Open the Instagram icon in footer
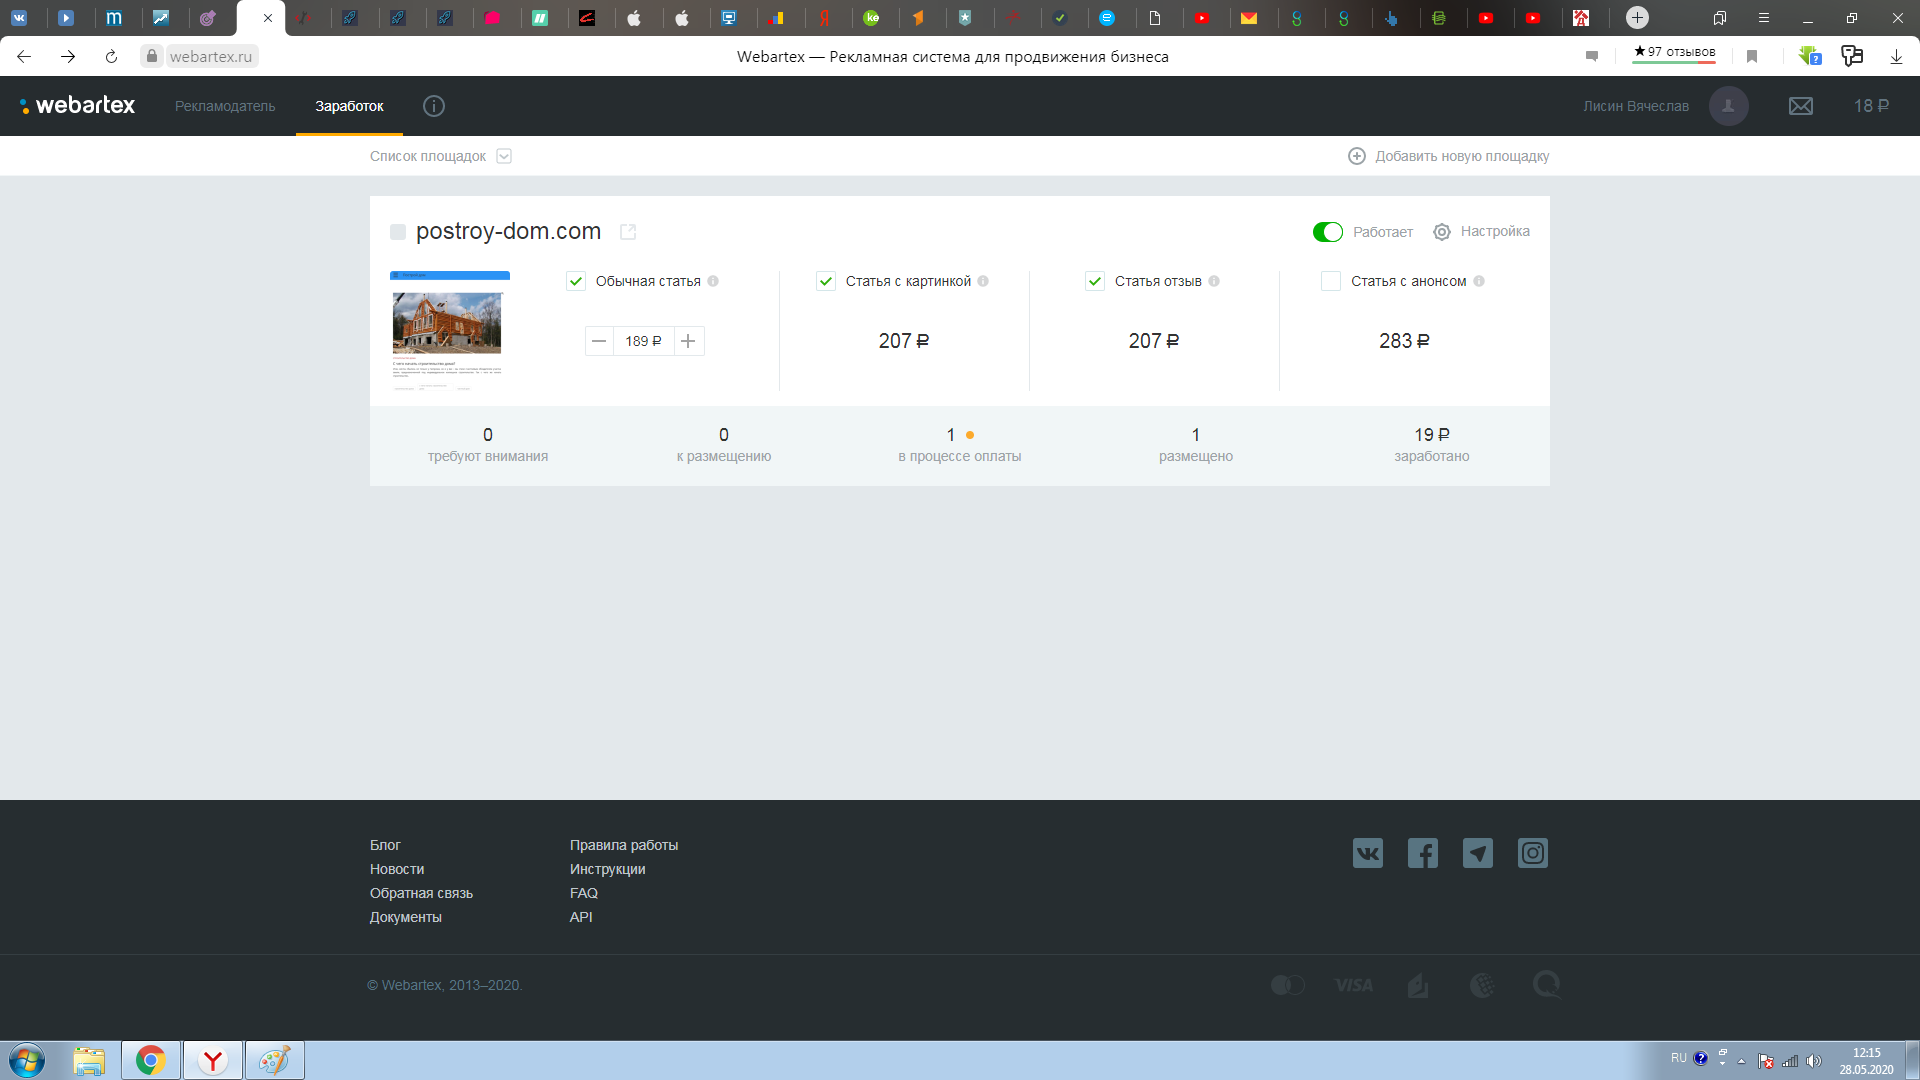Screen dimensions: 1920x1080 (x=1532, y=853)
